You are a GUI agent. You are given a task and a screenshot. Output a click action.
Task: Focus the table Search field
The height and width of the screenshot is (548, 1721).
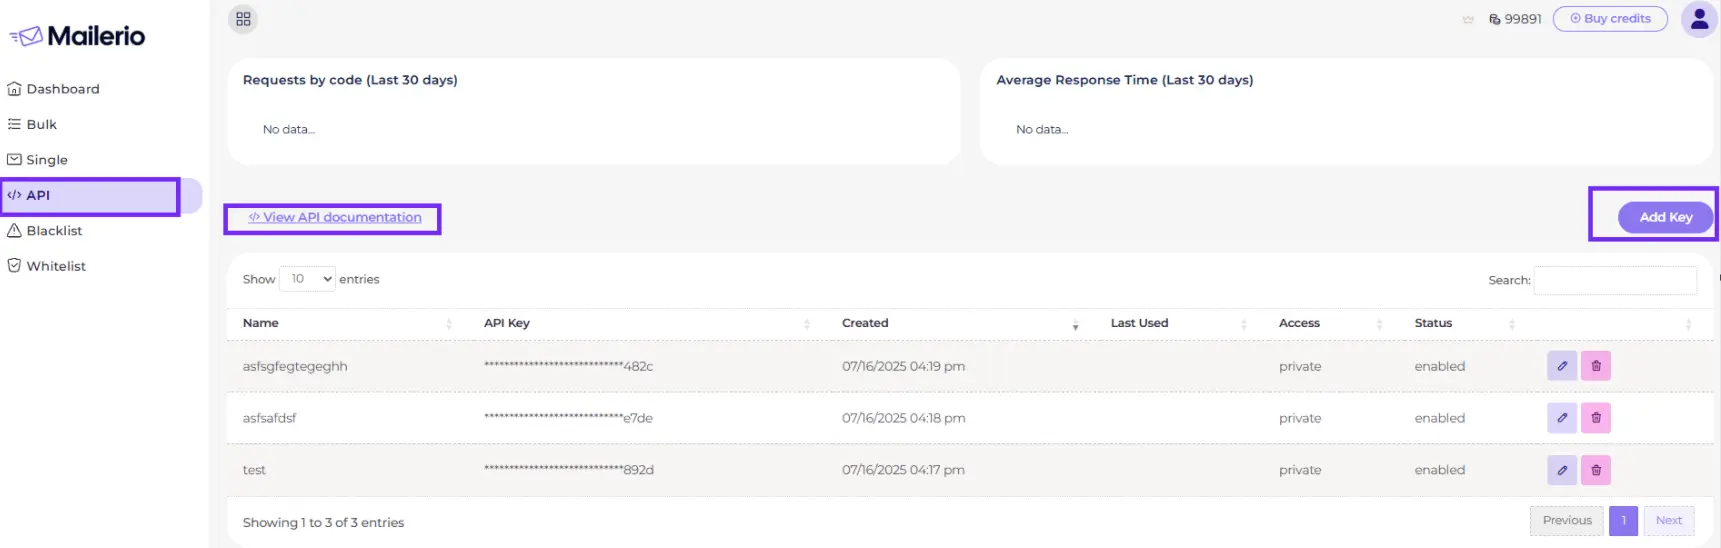[x=1614, y=280]
